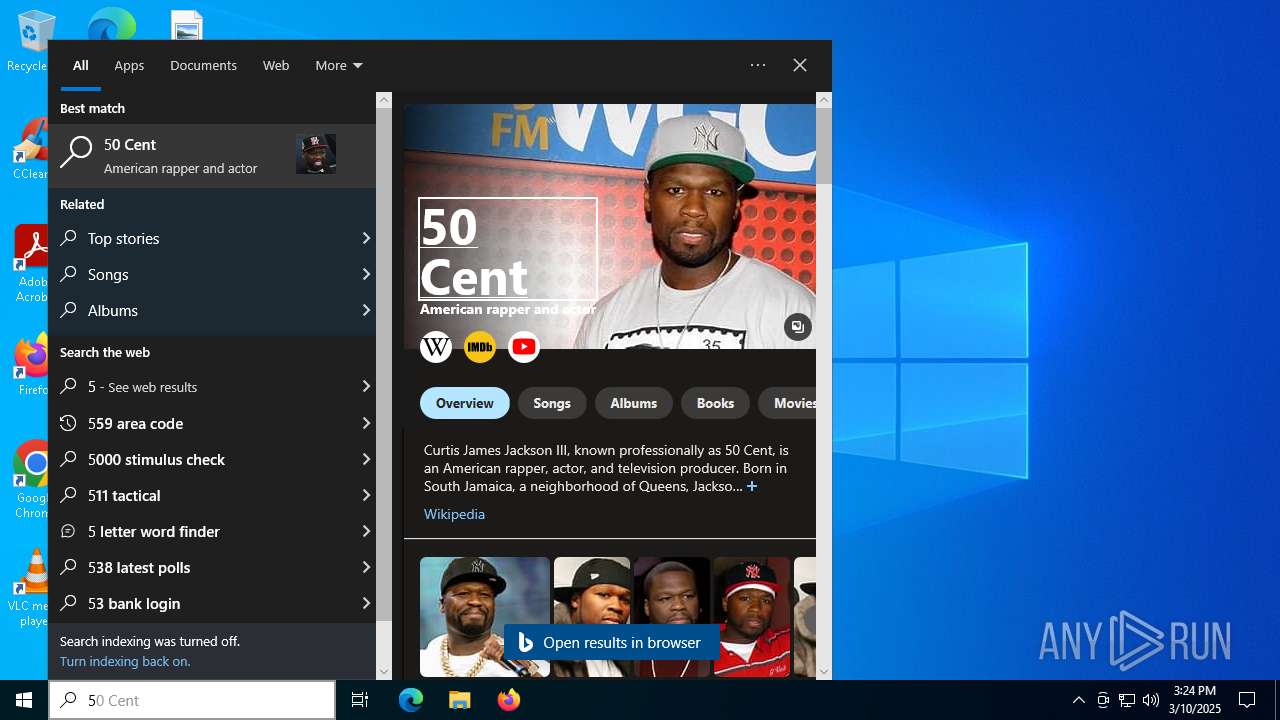
Task: Click 5 - See web results entry
Action: 212,387
